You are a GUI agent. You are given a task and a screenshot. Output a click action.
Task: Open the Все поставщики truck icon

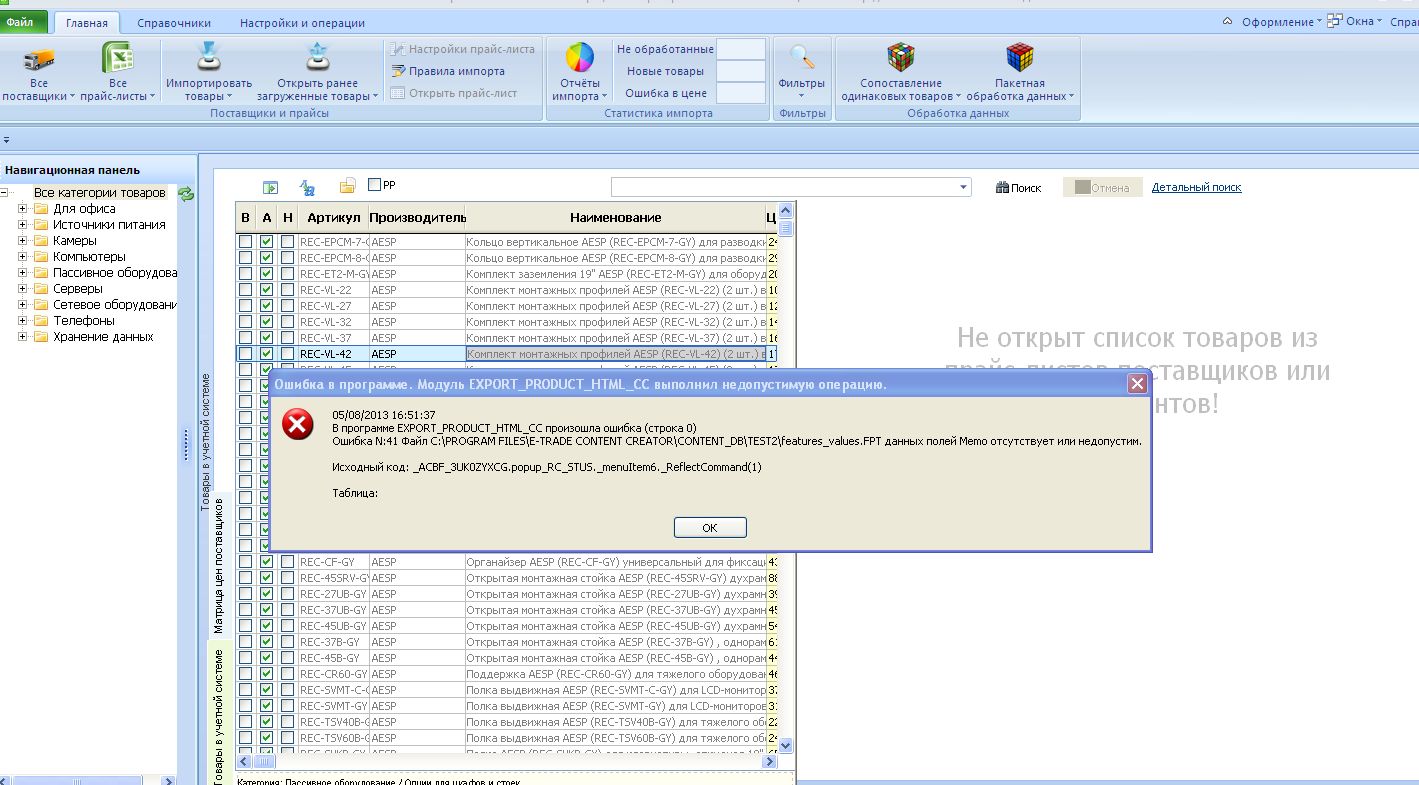pyautogui.click(x=39, y=59)
